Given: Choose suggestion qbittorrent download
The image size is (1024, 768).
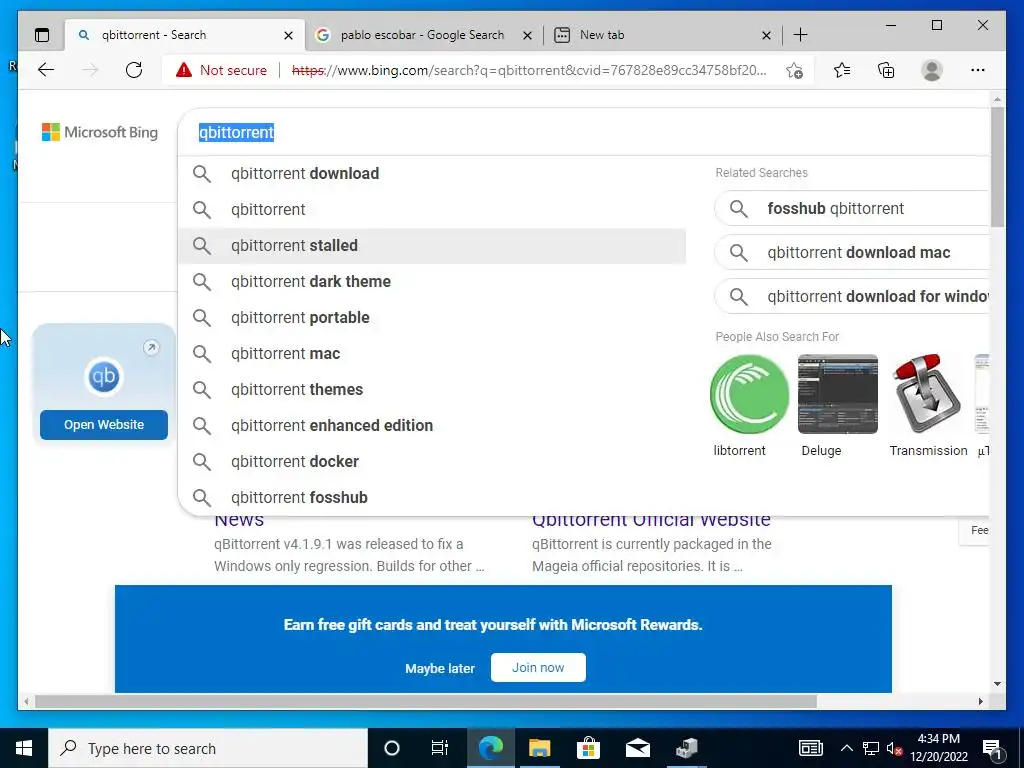Looking at the screenshot, I should pos(432,174).
